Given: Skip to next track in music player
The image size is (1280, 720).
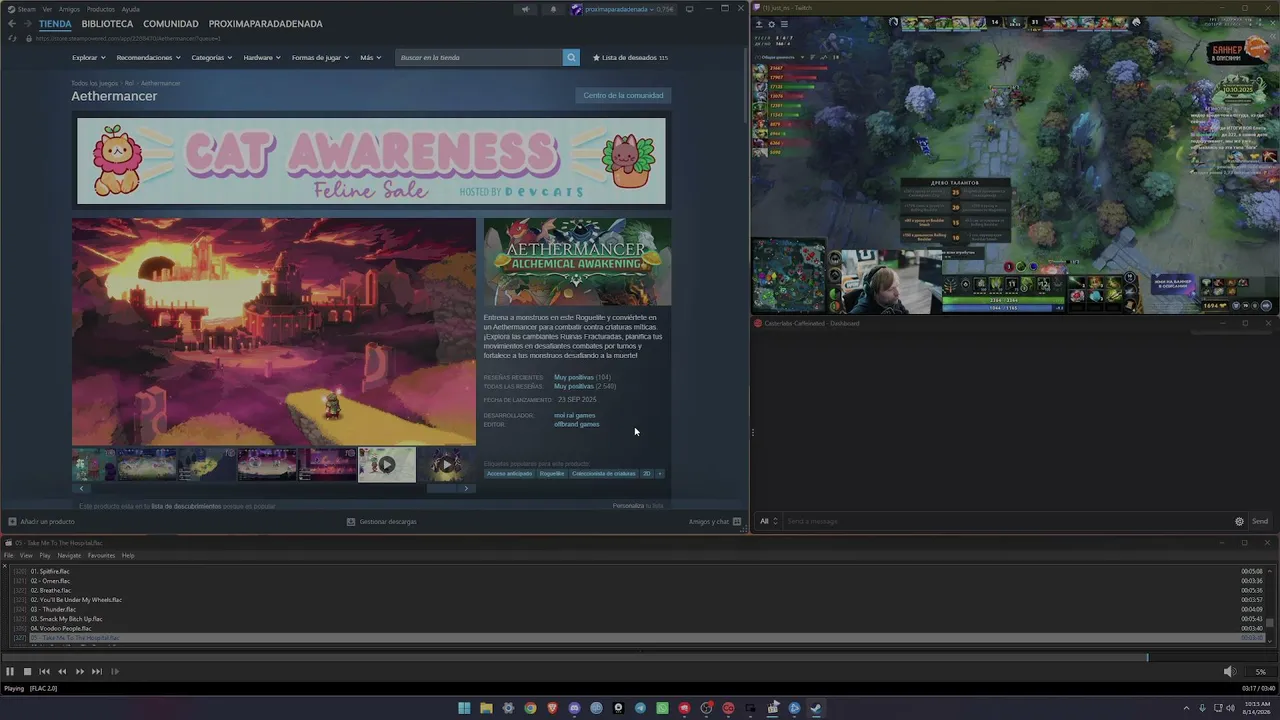Looking at the screenshot, I should pyautogui.click(x=97, y=672).
